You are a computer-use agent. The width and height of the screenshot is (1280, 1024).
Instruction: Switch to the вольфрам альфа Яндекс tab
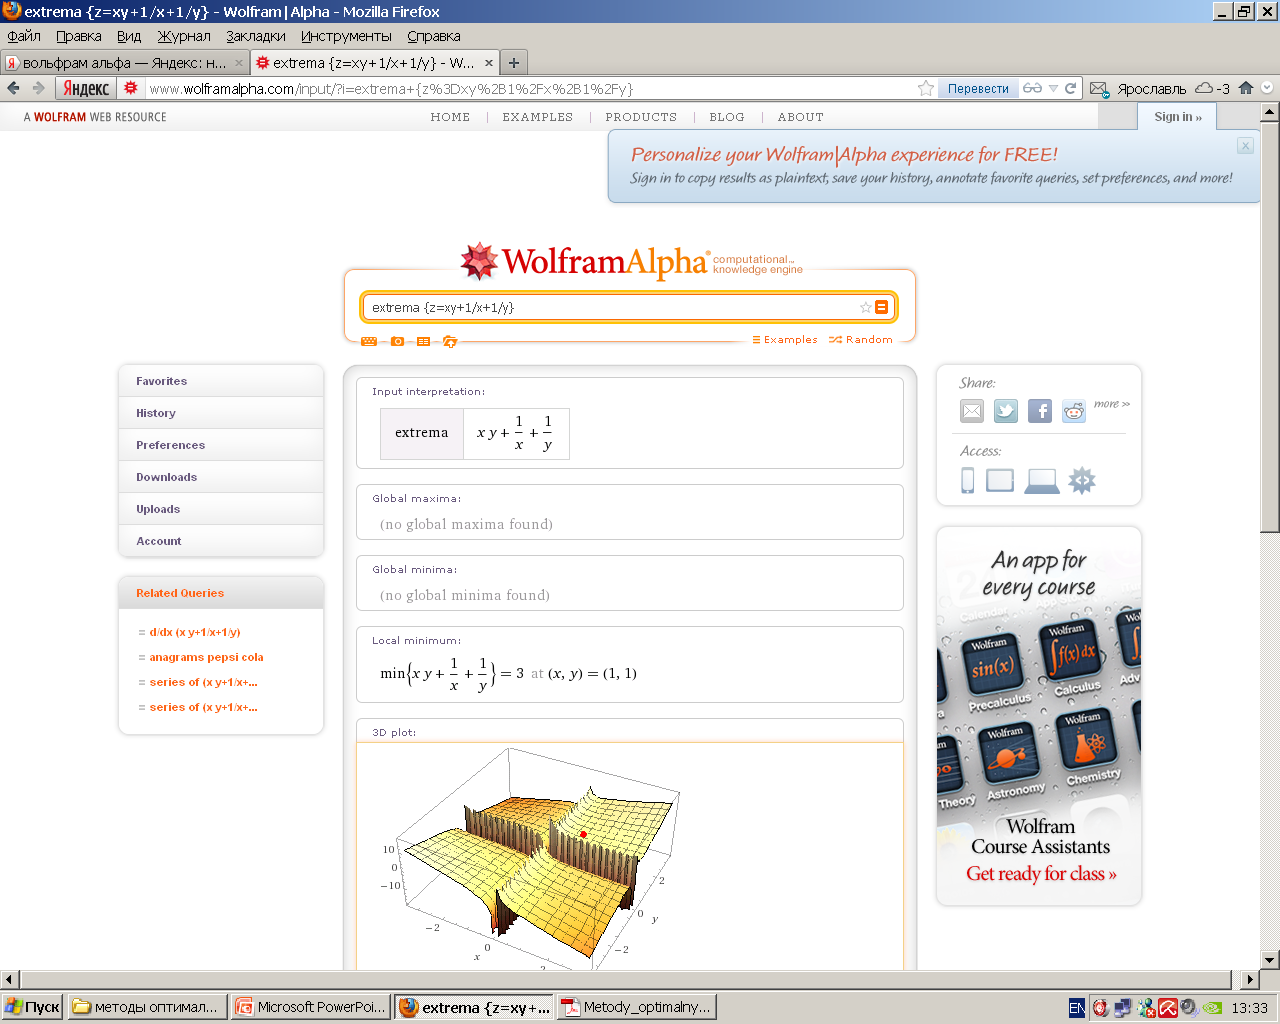pyautogui.click(x=124, y=62)
